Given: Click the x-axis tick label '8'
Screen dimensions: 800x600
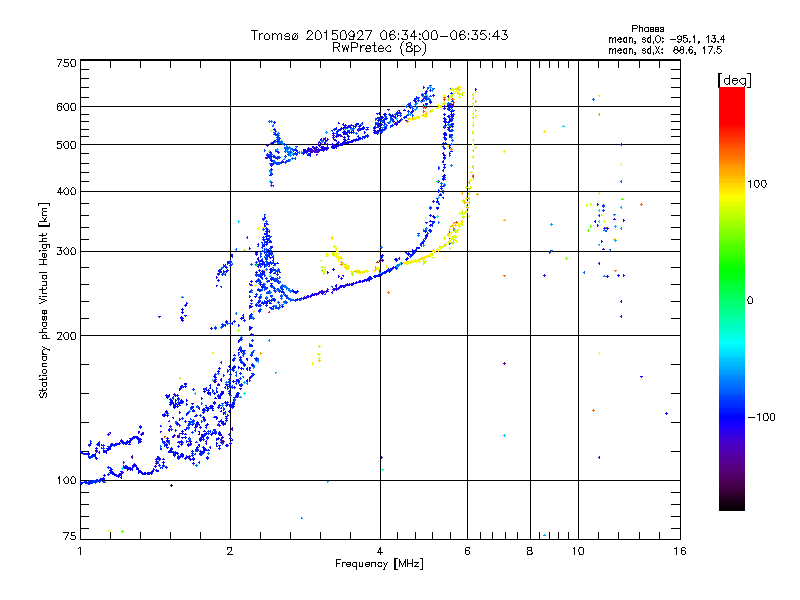Looking at the screenshot, I should (x=530, y=551).
